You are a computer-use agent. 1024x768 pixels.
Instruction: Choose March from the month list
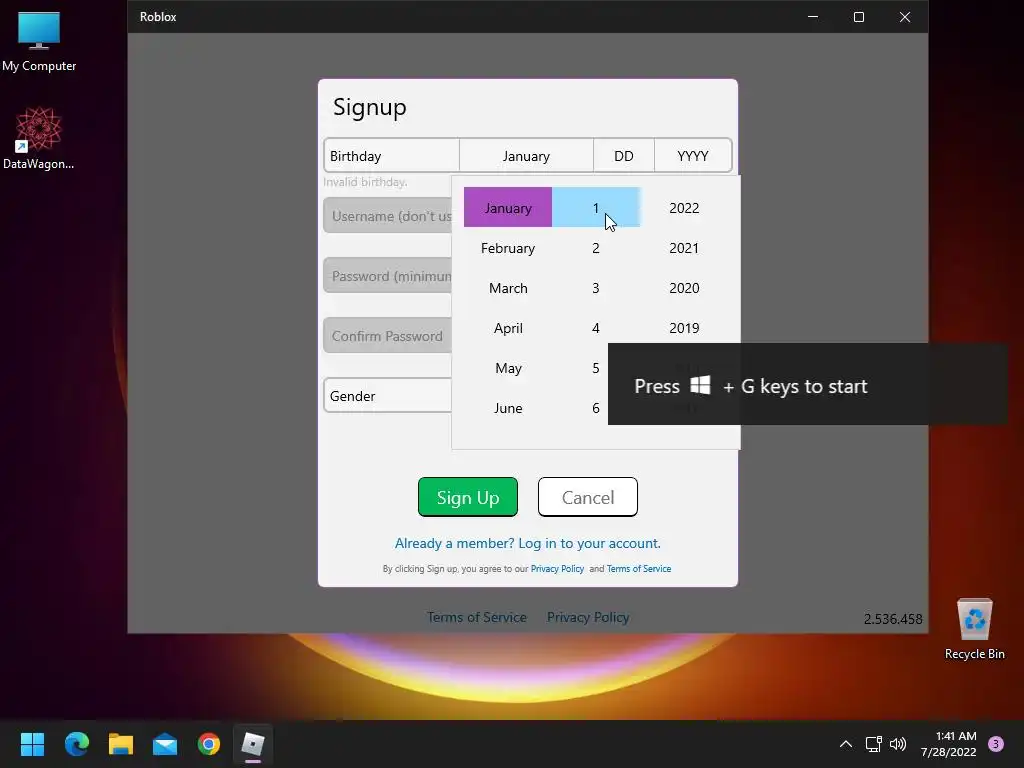[x=508, y=288]
